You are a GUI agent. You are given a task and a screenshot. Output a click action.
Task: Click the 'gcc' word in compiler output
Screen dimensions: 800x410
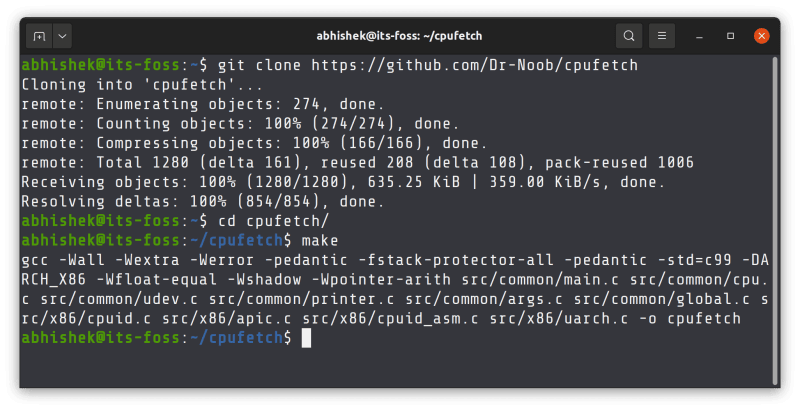pos(35,260)
